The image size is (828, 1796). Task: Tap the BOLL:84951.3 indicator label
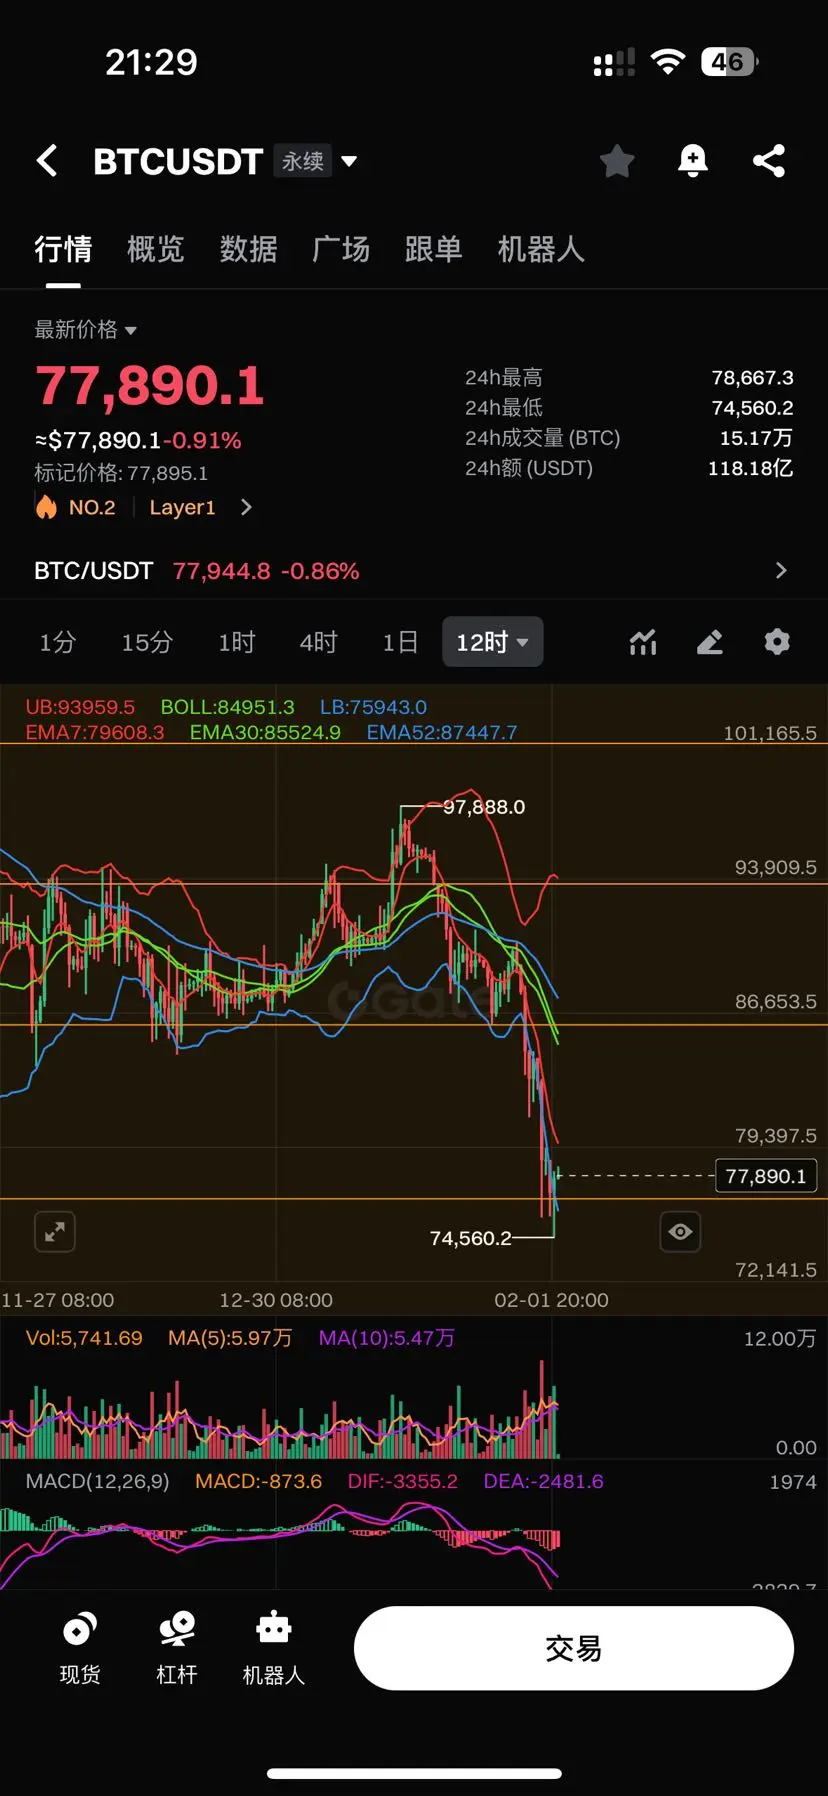tap(228, 707)
